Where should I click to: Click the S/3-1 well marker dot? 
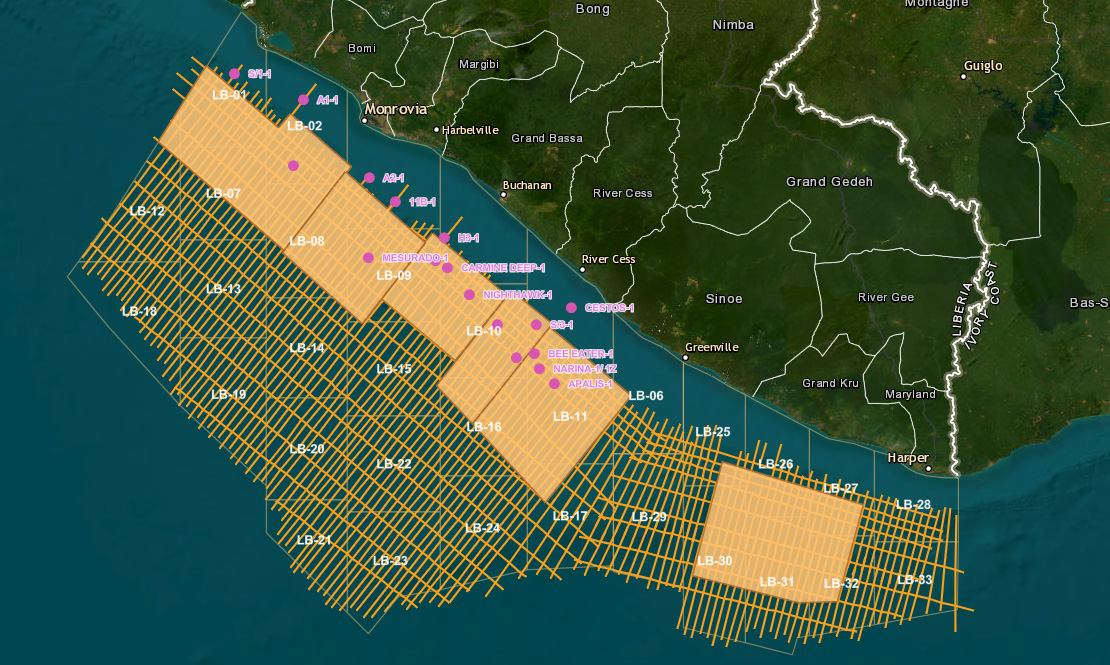536,325
